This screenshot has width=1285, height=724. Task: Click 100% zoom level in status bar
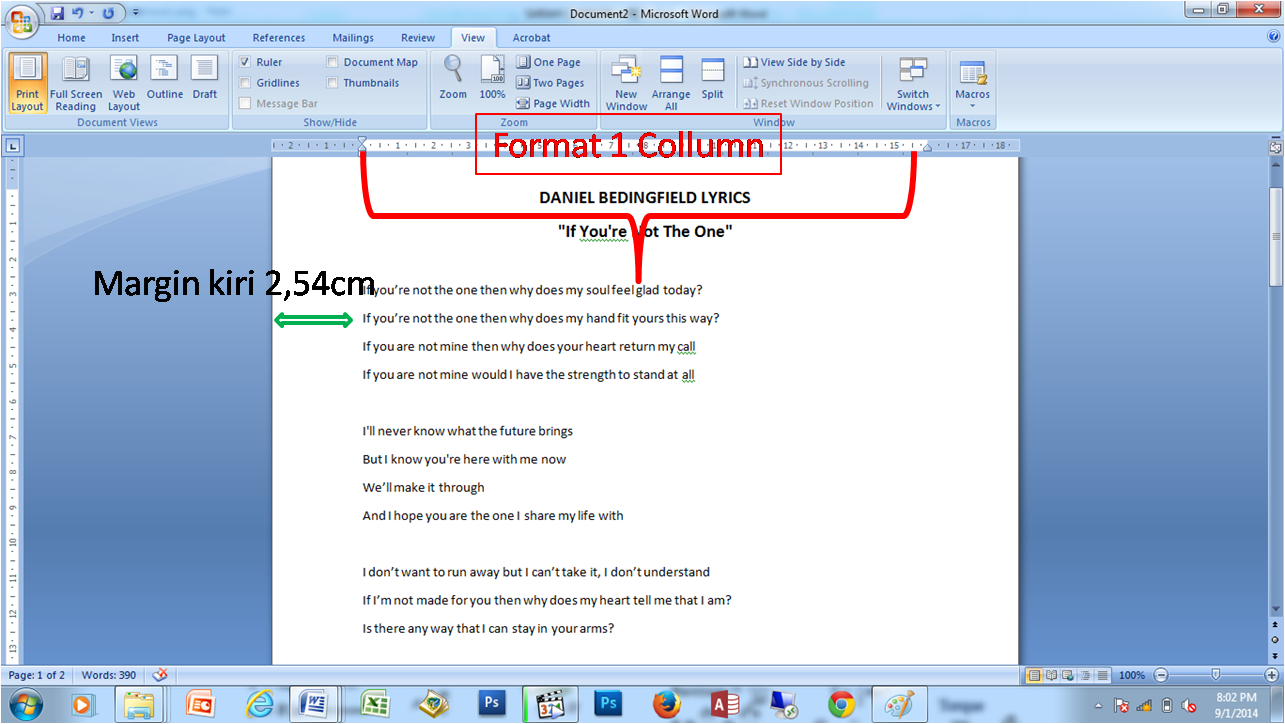tap(1132, 675)
